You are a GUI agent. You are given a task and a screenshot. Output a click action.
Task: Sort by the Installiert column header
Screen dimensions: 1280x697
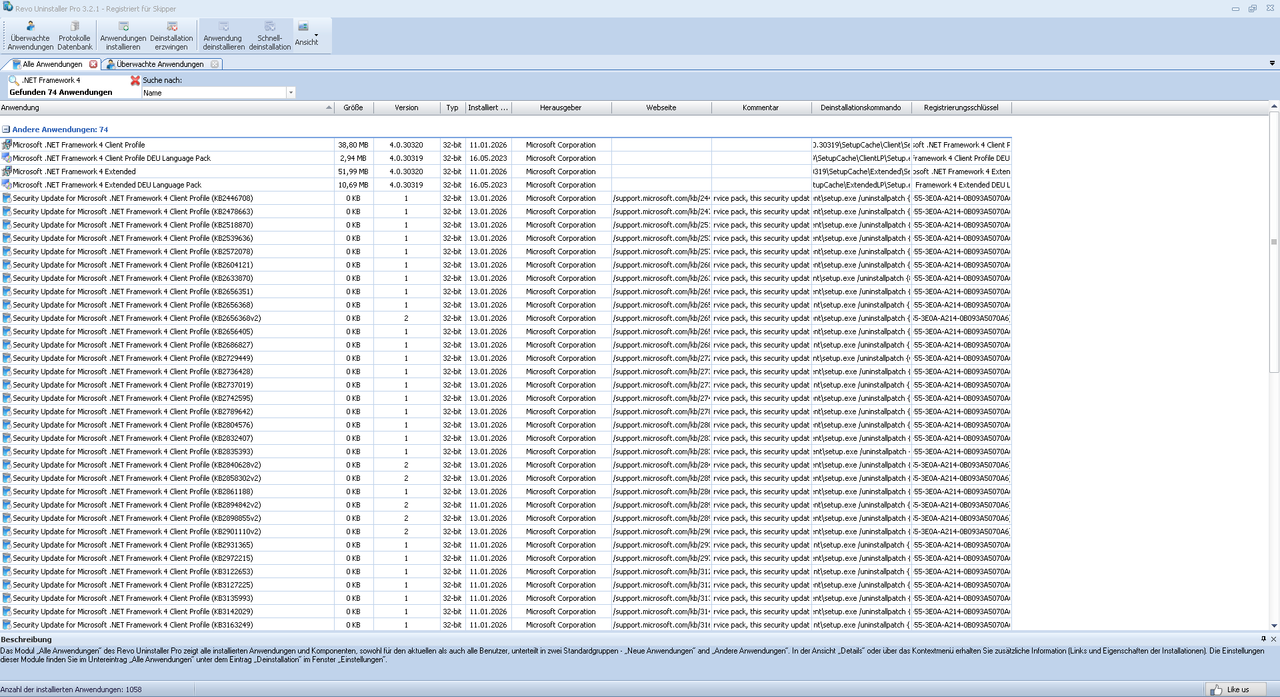coord(488,108)
